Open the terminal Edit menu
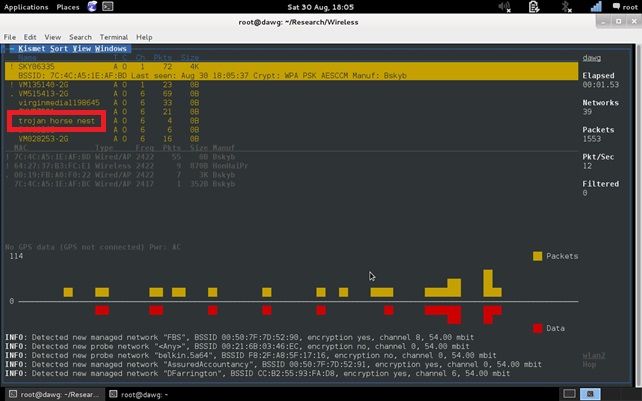The width and height of the screenshot is (642, 401). pyautogui.click(x=29, y=37)
